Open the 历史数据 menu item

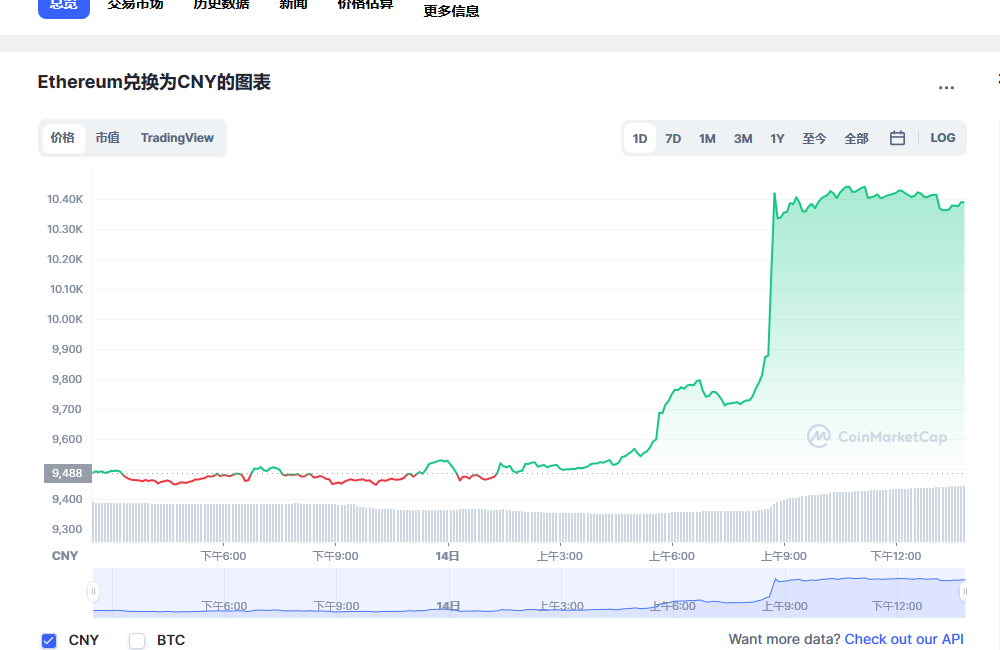point(220,5)
